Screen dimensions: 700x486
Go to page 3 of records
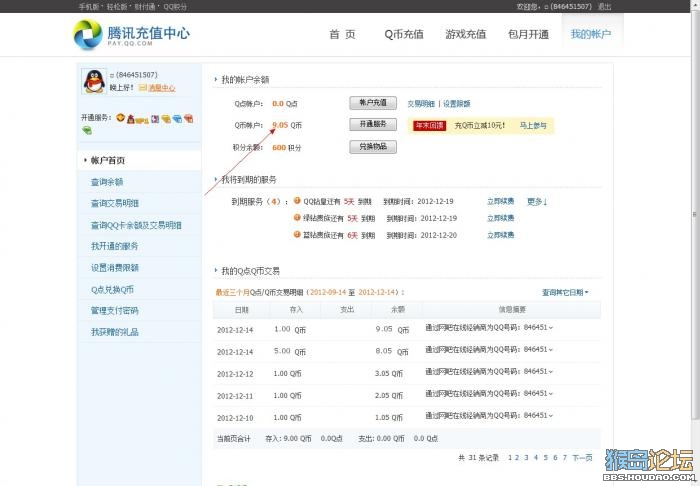pyautogui.click(x=526, y=457)
